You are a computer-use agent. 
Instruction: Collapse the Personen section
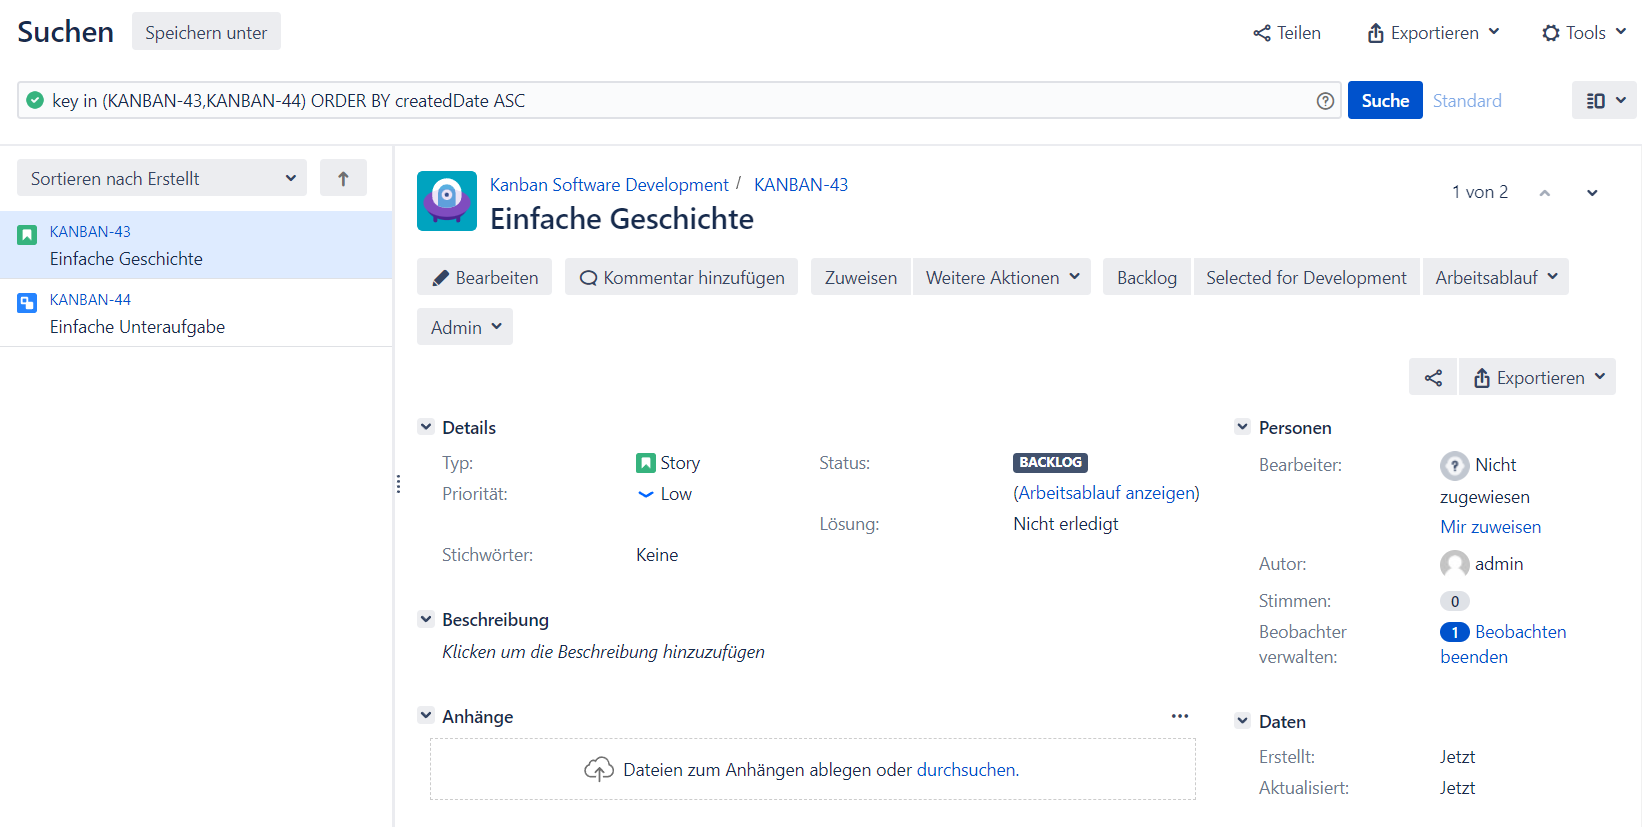pos(1242,427)
